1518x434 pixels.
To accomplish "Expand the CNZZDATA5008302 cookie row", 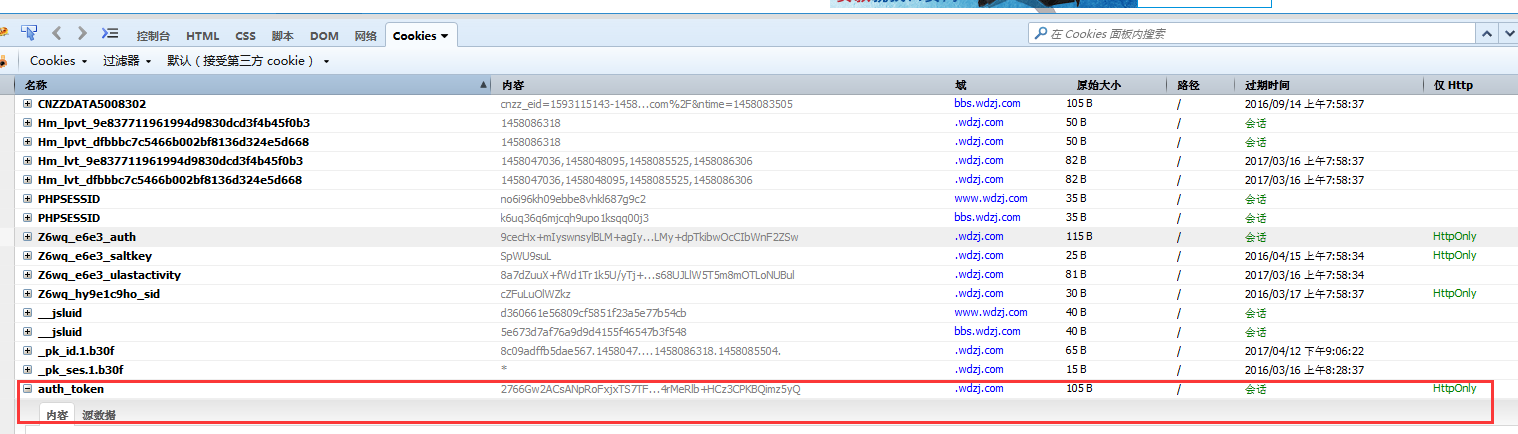I will [28, 104].
